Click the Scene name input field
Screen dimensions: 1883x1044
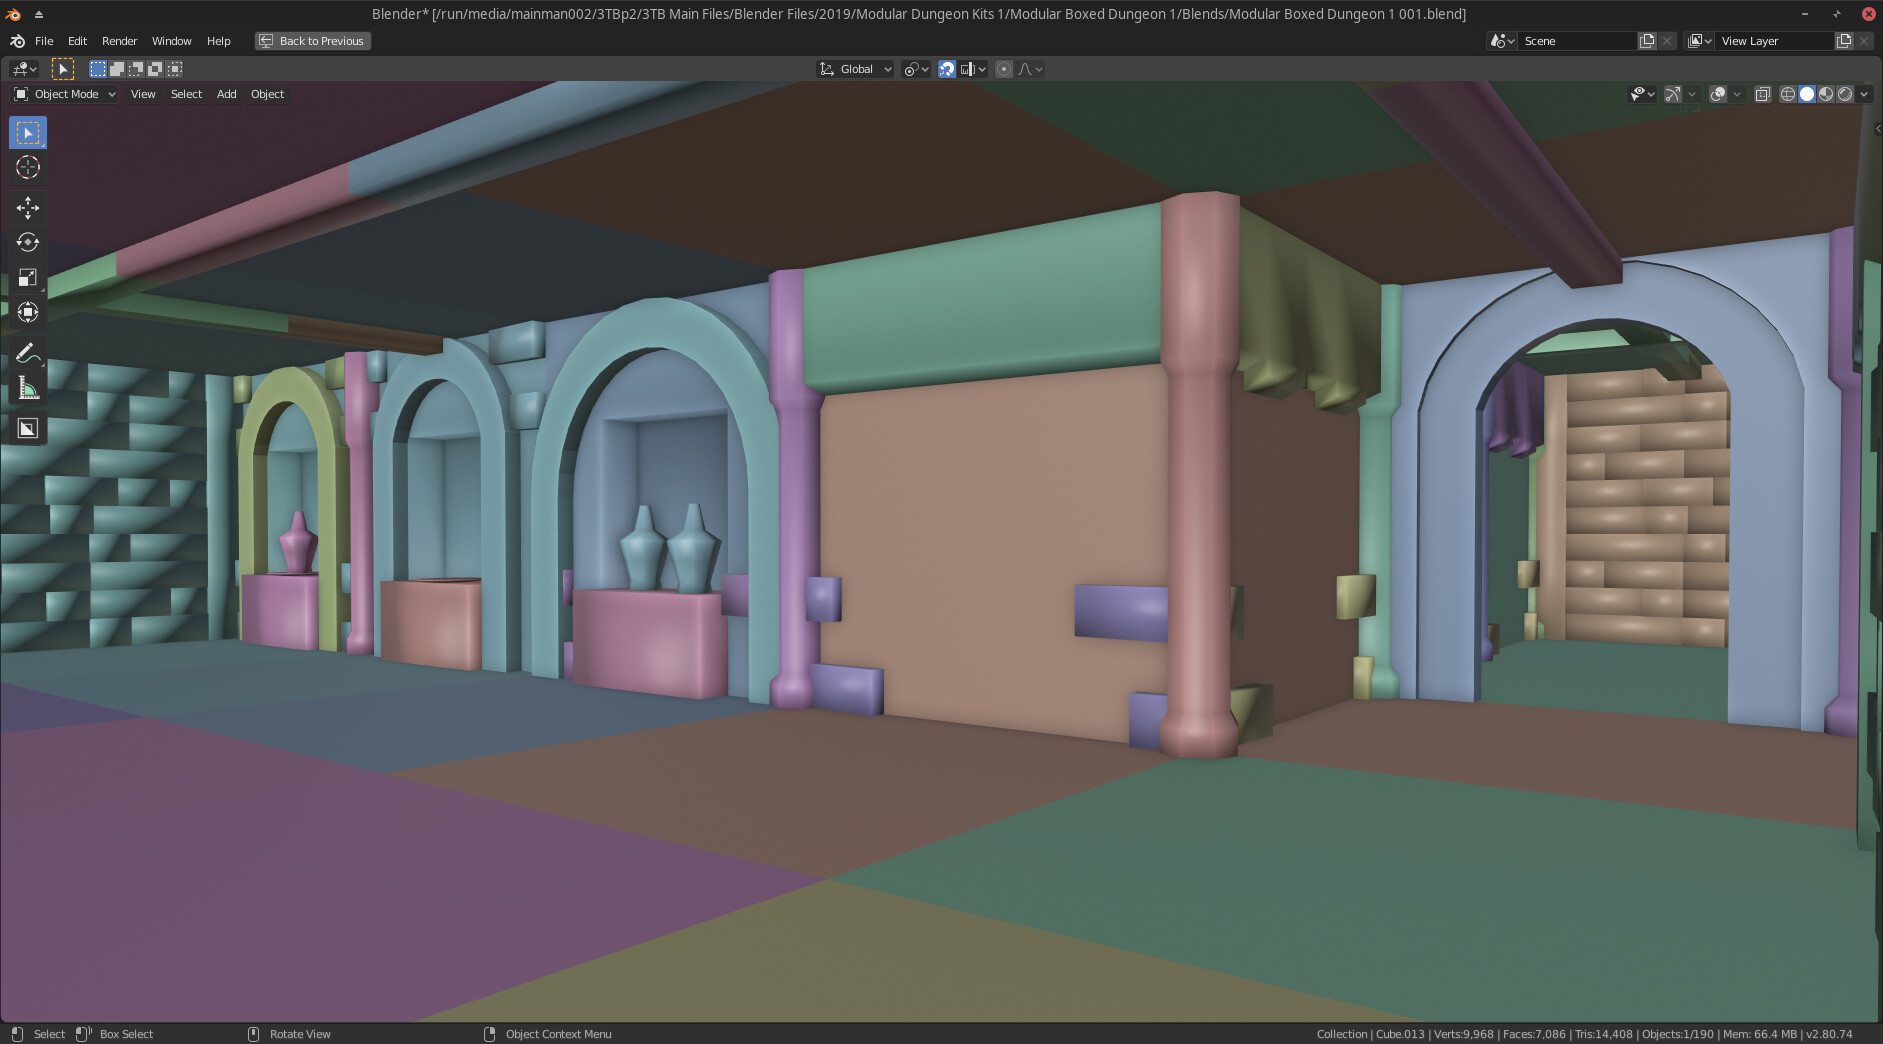pyautogui.click(x=1580, y=40)
